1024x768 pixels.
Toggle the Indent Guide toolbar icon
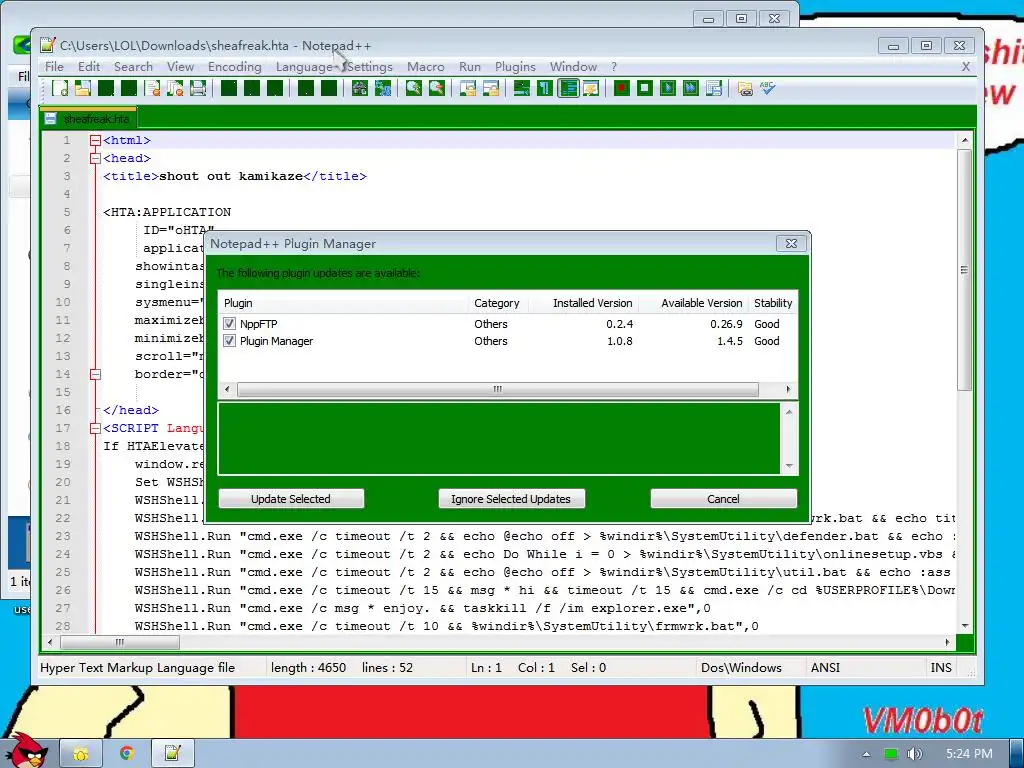coord(568,88)
